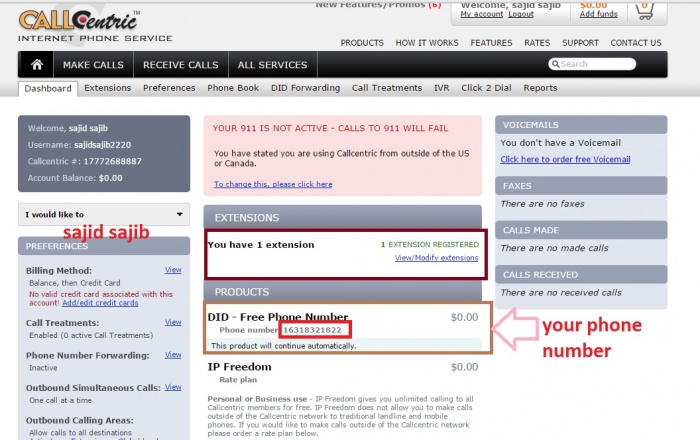The image size is (700, 440).
Task: Click the Callcentric logo
Action: point(95,26)
